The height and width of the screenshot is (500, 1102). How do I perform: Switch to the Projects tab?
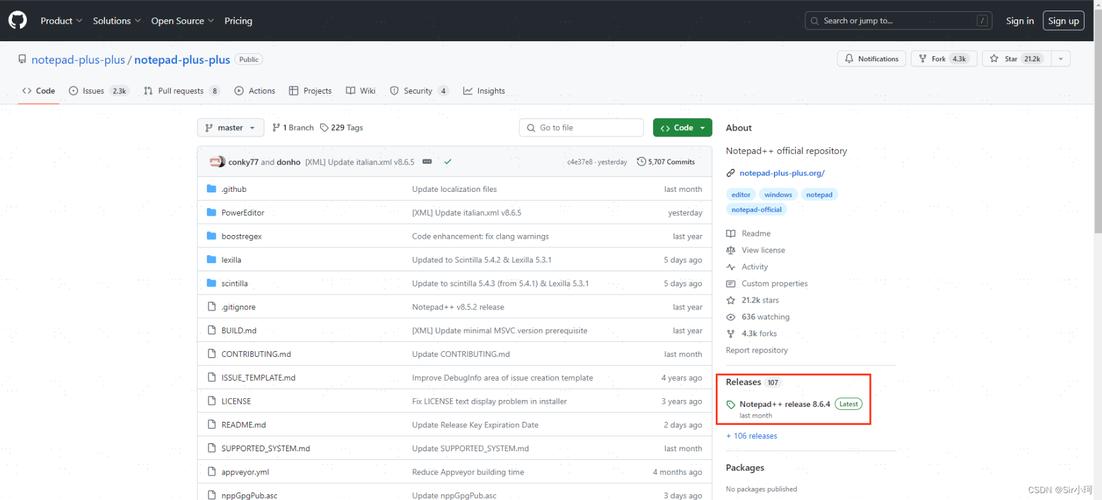pos(311,91)
